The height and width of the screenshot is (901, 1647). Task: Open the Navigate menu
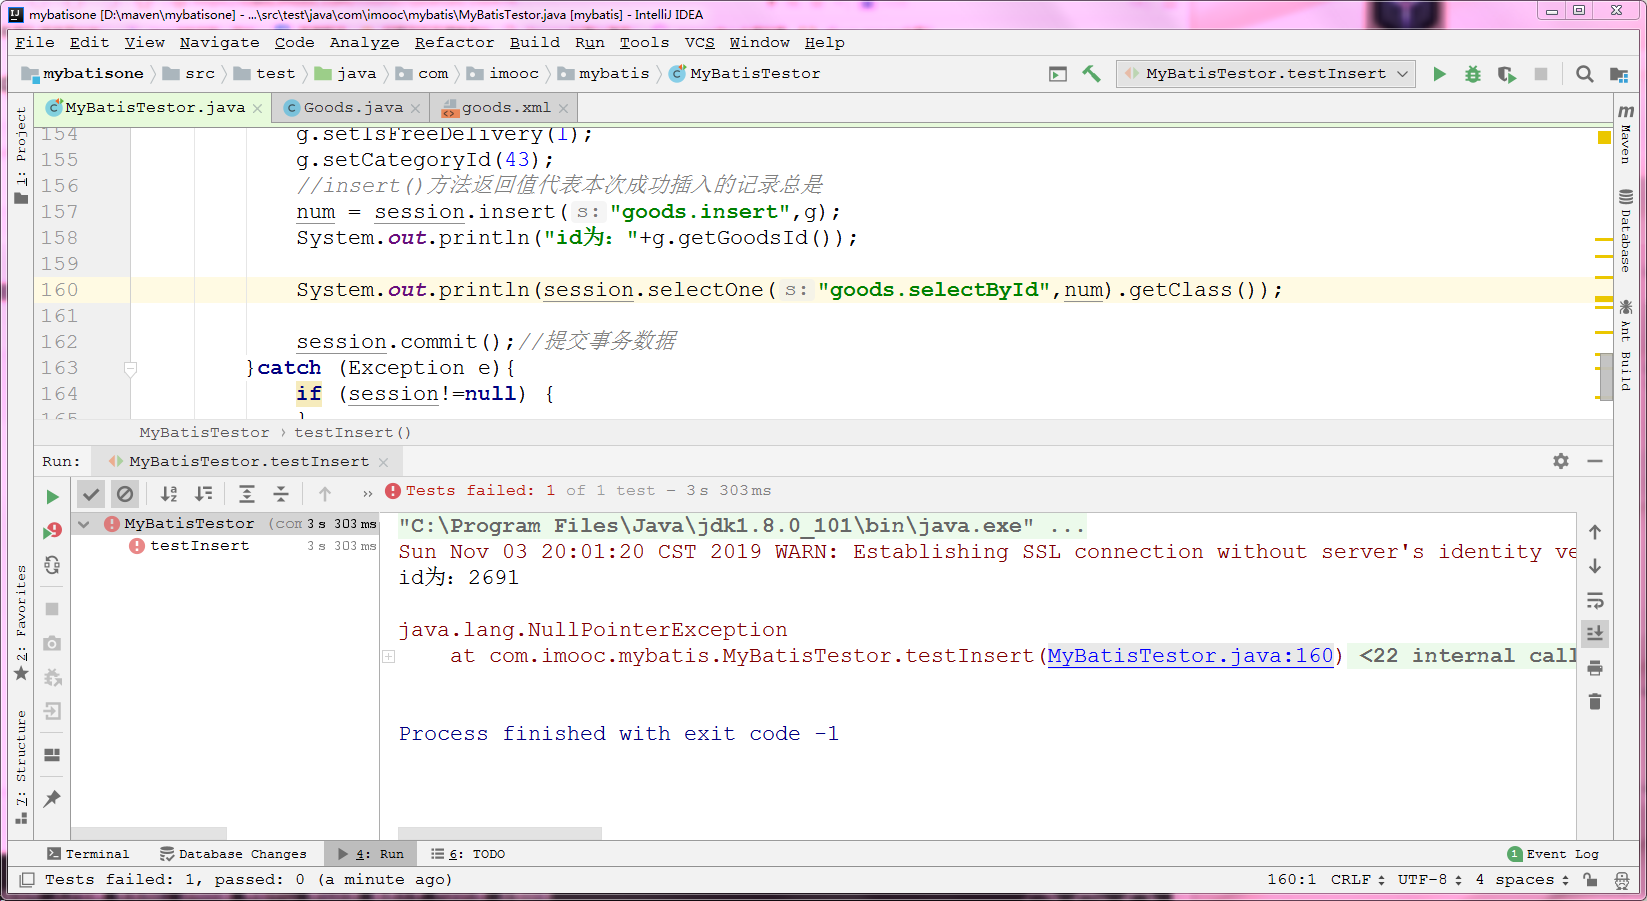[219, 42]
